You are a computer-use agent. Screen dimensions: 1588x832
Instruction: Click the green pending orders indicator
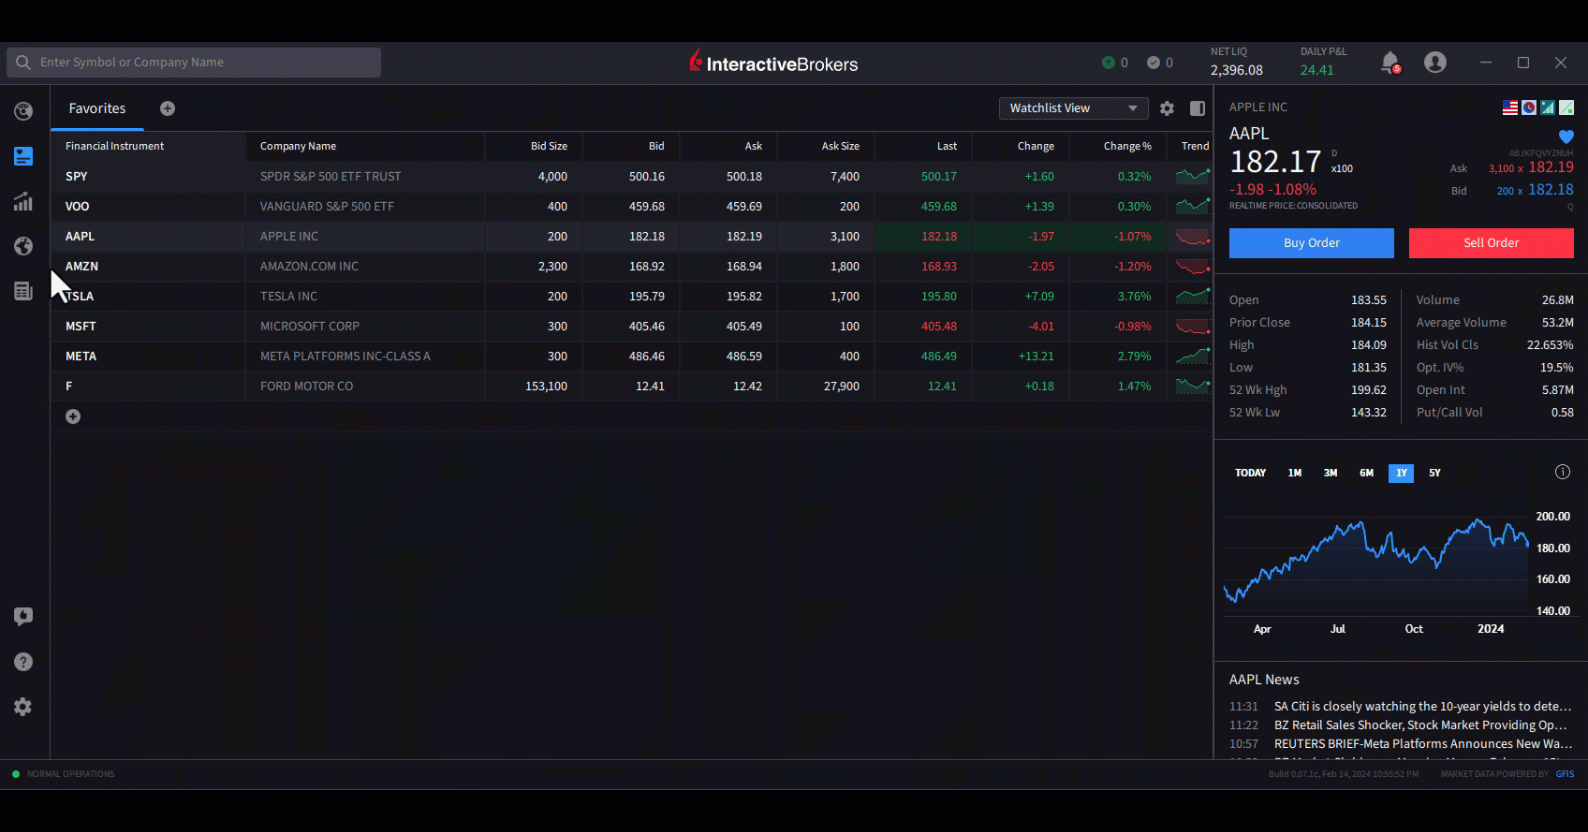pos(1108,62)
